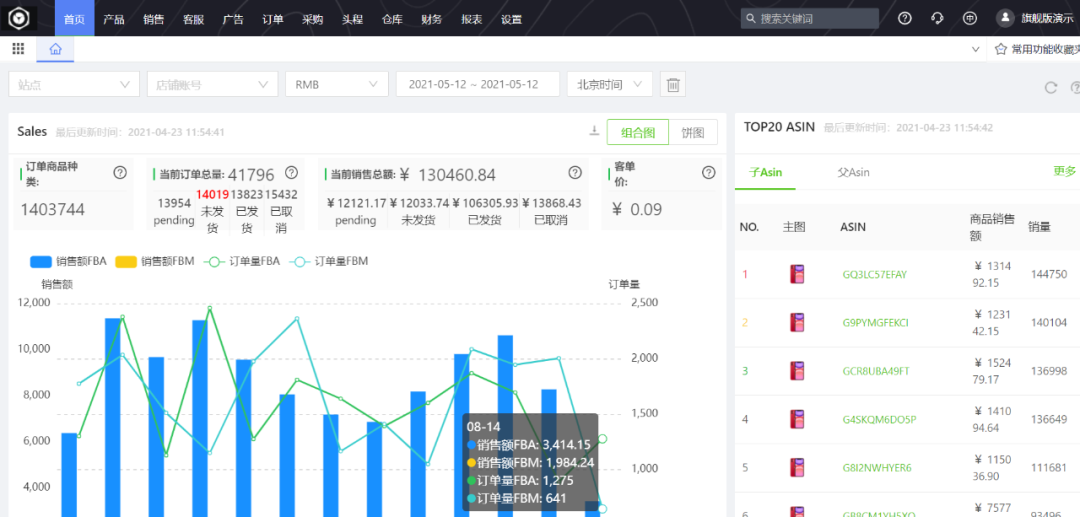The image size is (1080, 517).
Task: Contact support via the headset icon
Action: pyautogui.click(x=937, y=18)
